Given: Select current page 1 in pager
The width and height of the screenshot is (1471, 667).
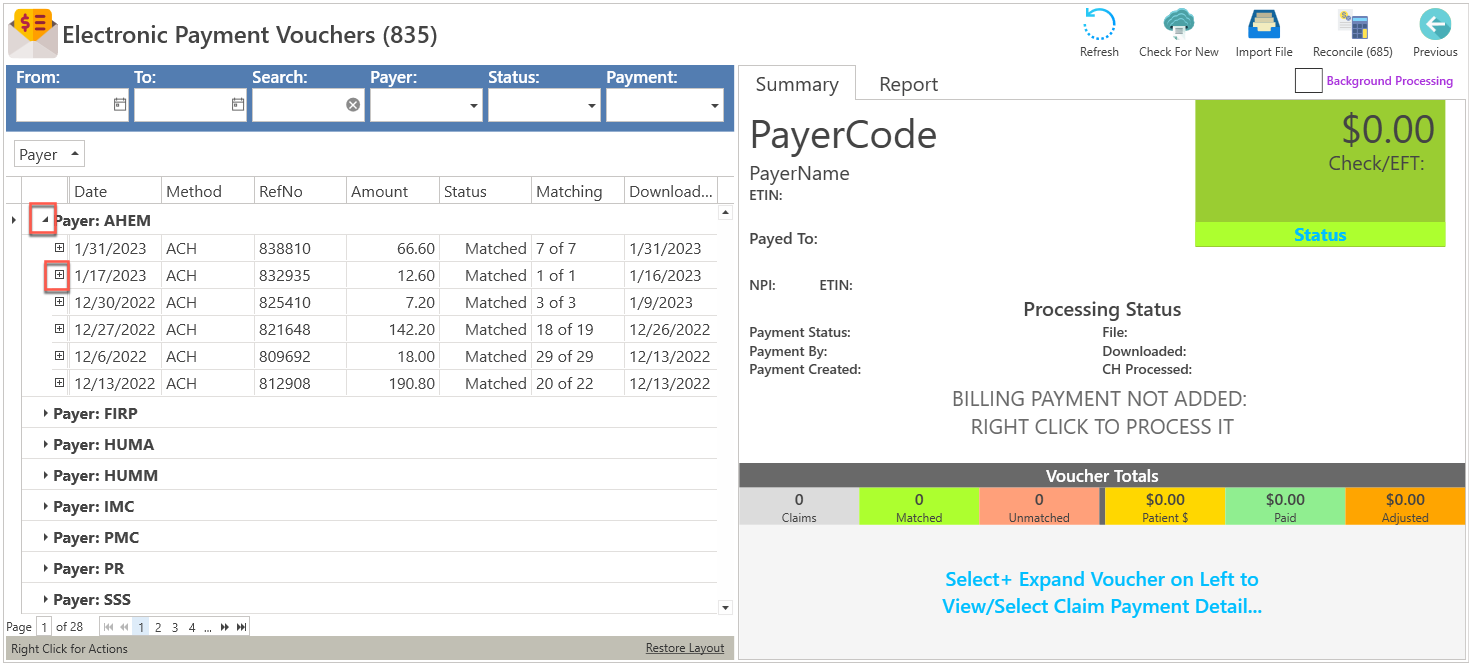Looking at the screenshot, I should (141, 627).
